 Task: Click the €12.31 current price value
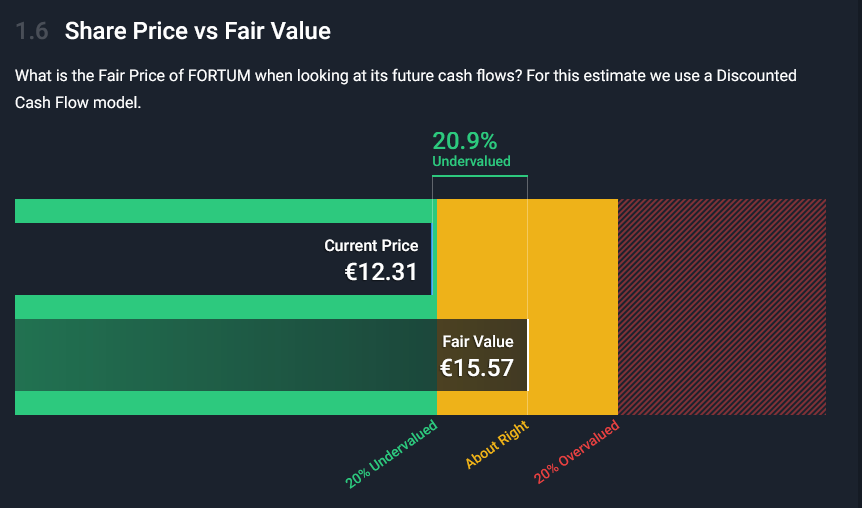pyautogui.click(x=381, y=272)
